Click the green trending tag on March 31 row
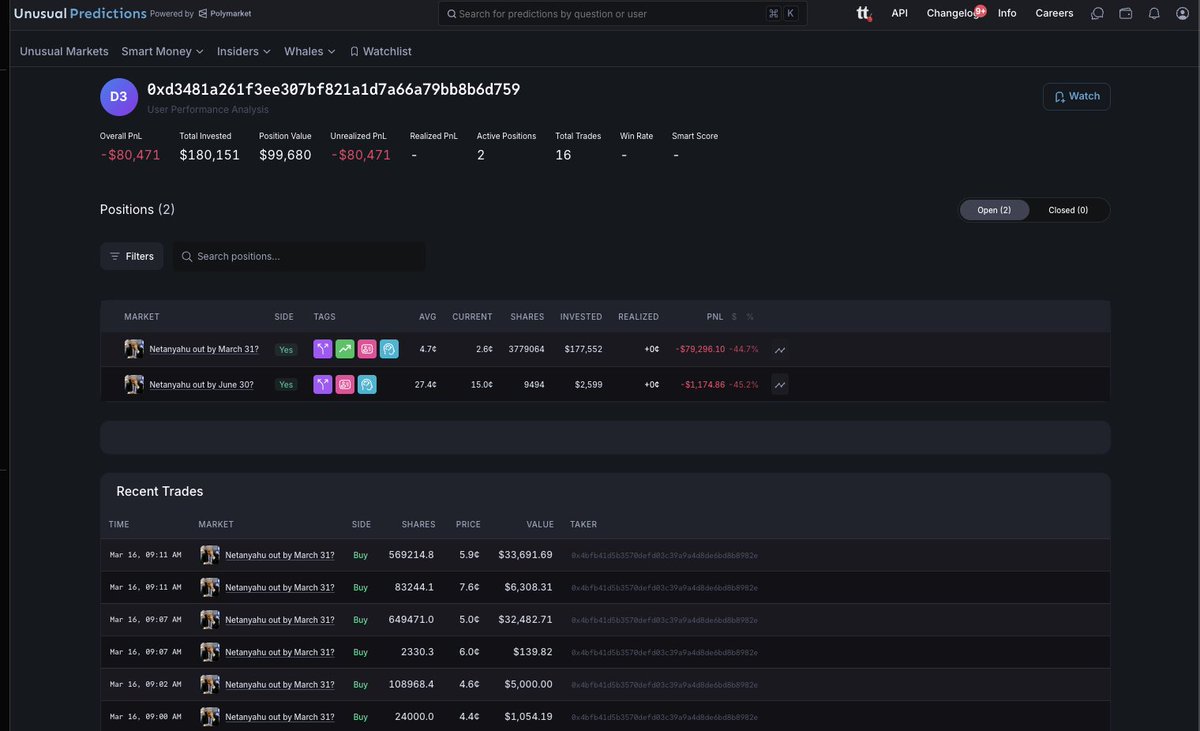Image resolution: width=1200 pixels, height=731 pixels. tap(345, 349)
